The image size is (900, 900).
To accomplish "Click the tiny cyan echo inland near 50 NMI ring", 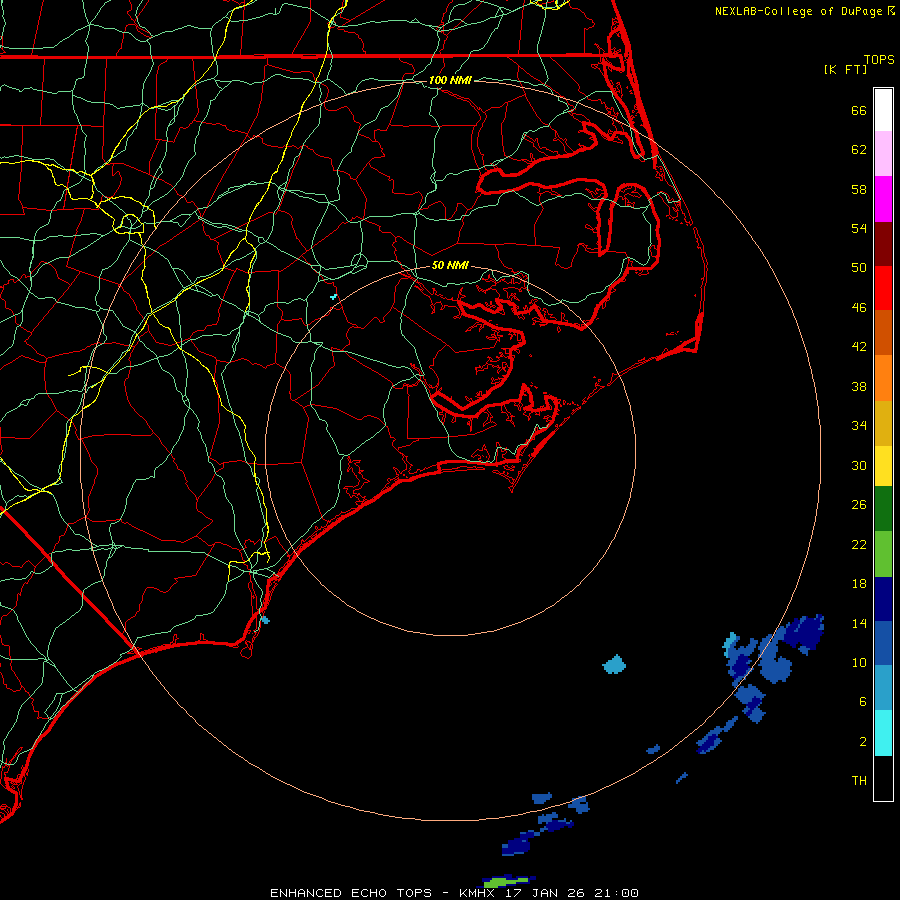I will (x=333, y=297).
